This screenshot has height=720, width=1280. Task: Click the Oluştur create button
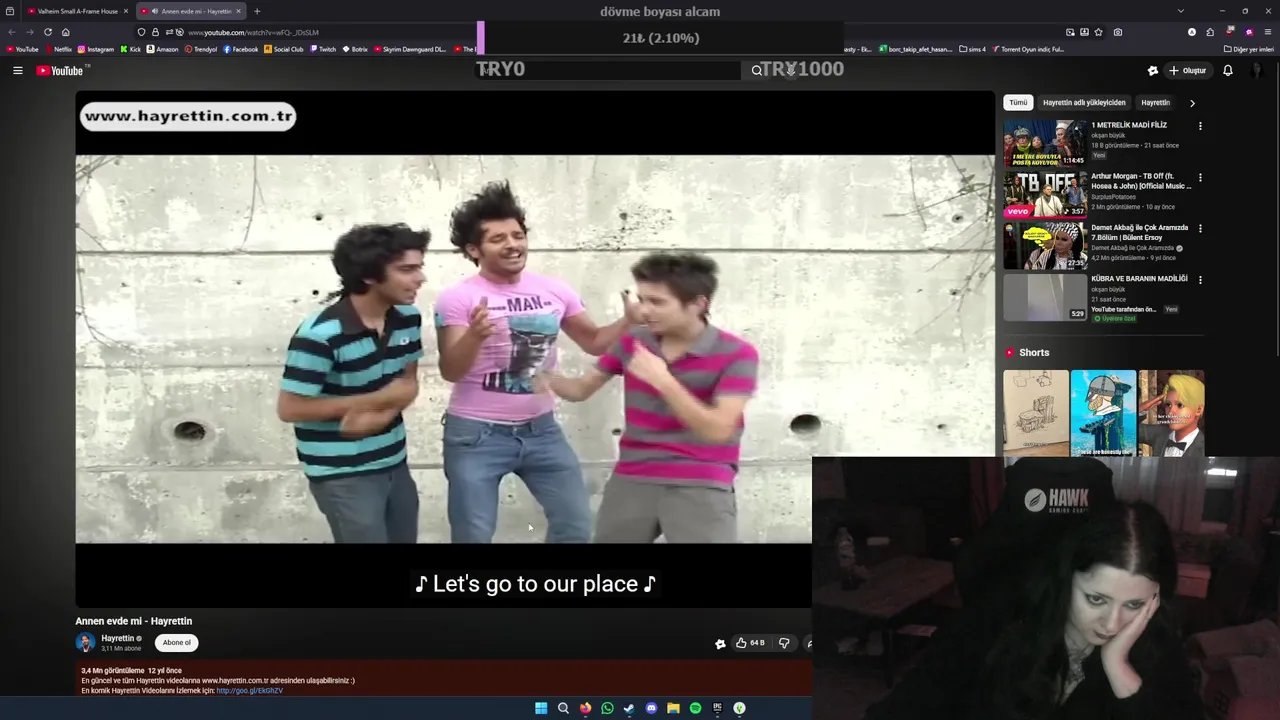point(1188,70)
